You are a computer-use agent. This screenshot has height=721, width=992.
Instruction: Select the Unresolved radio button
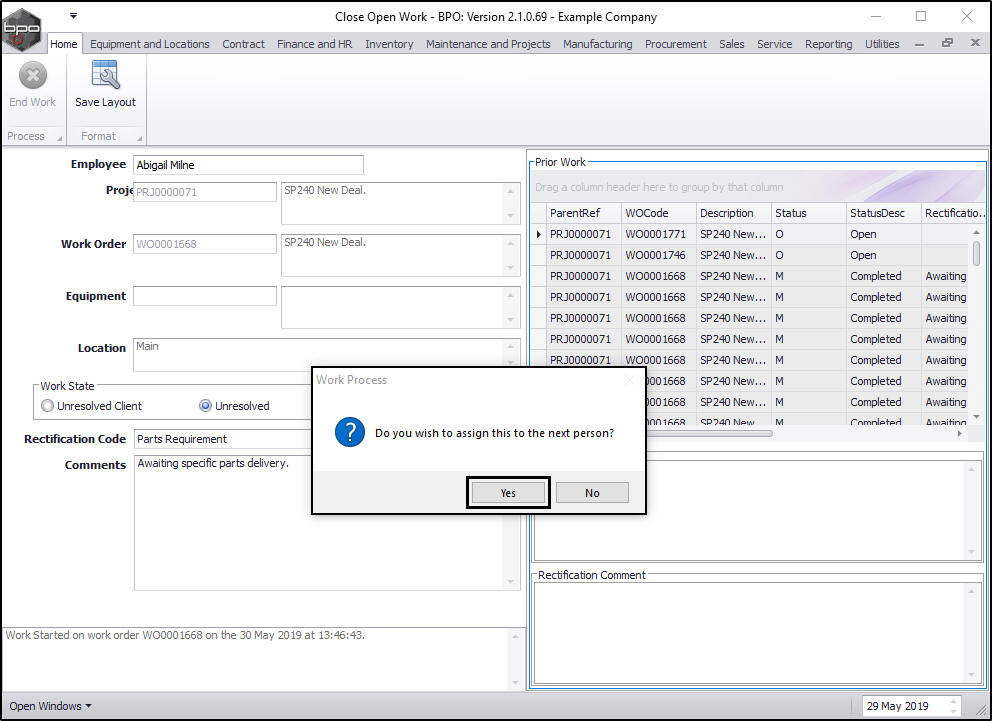tap(205, 406)
